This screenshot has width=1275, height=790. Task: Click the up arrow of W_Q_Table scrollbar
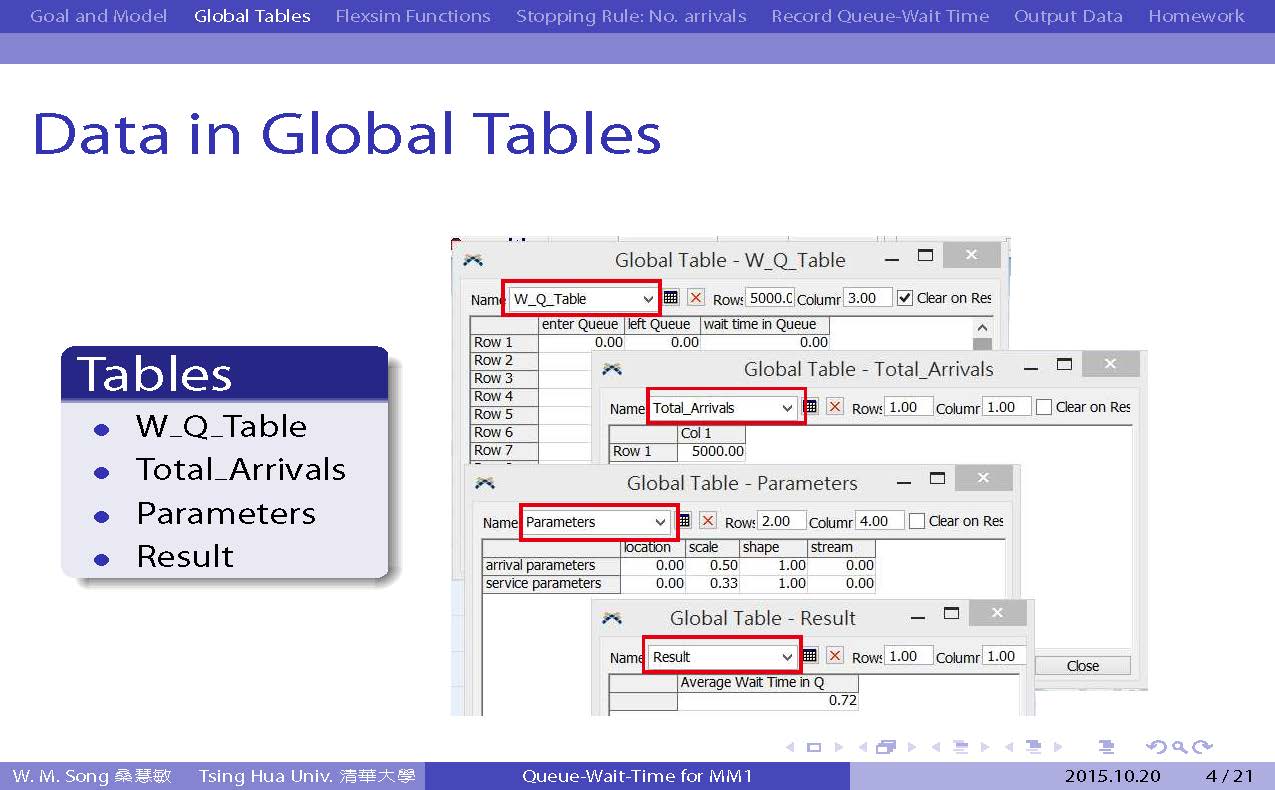(x=982, y=328)
